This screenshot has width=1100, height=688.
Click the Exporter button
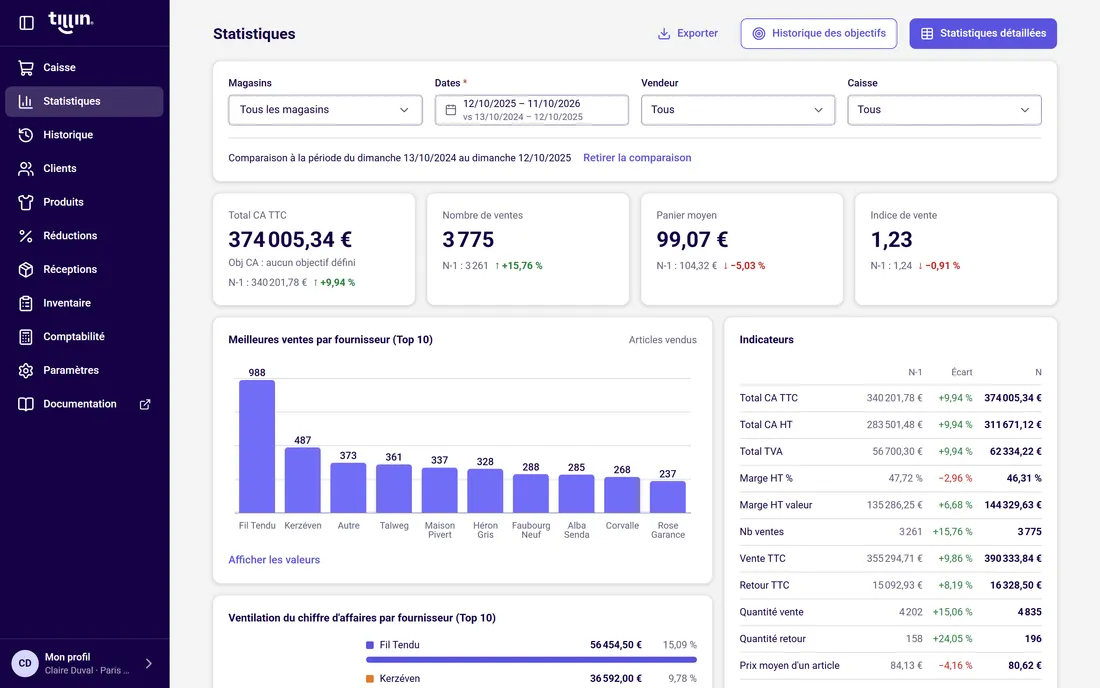click(x=688, y=34)
